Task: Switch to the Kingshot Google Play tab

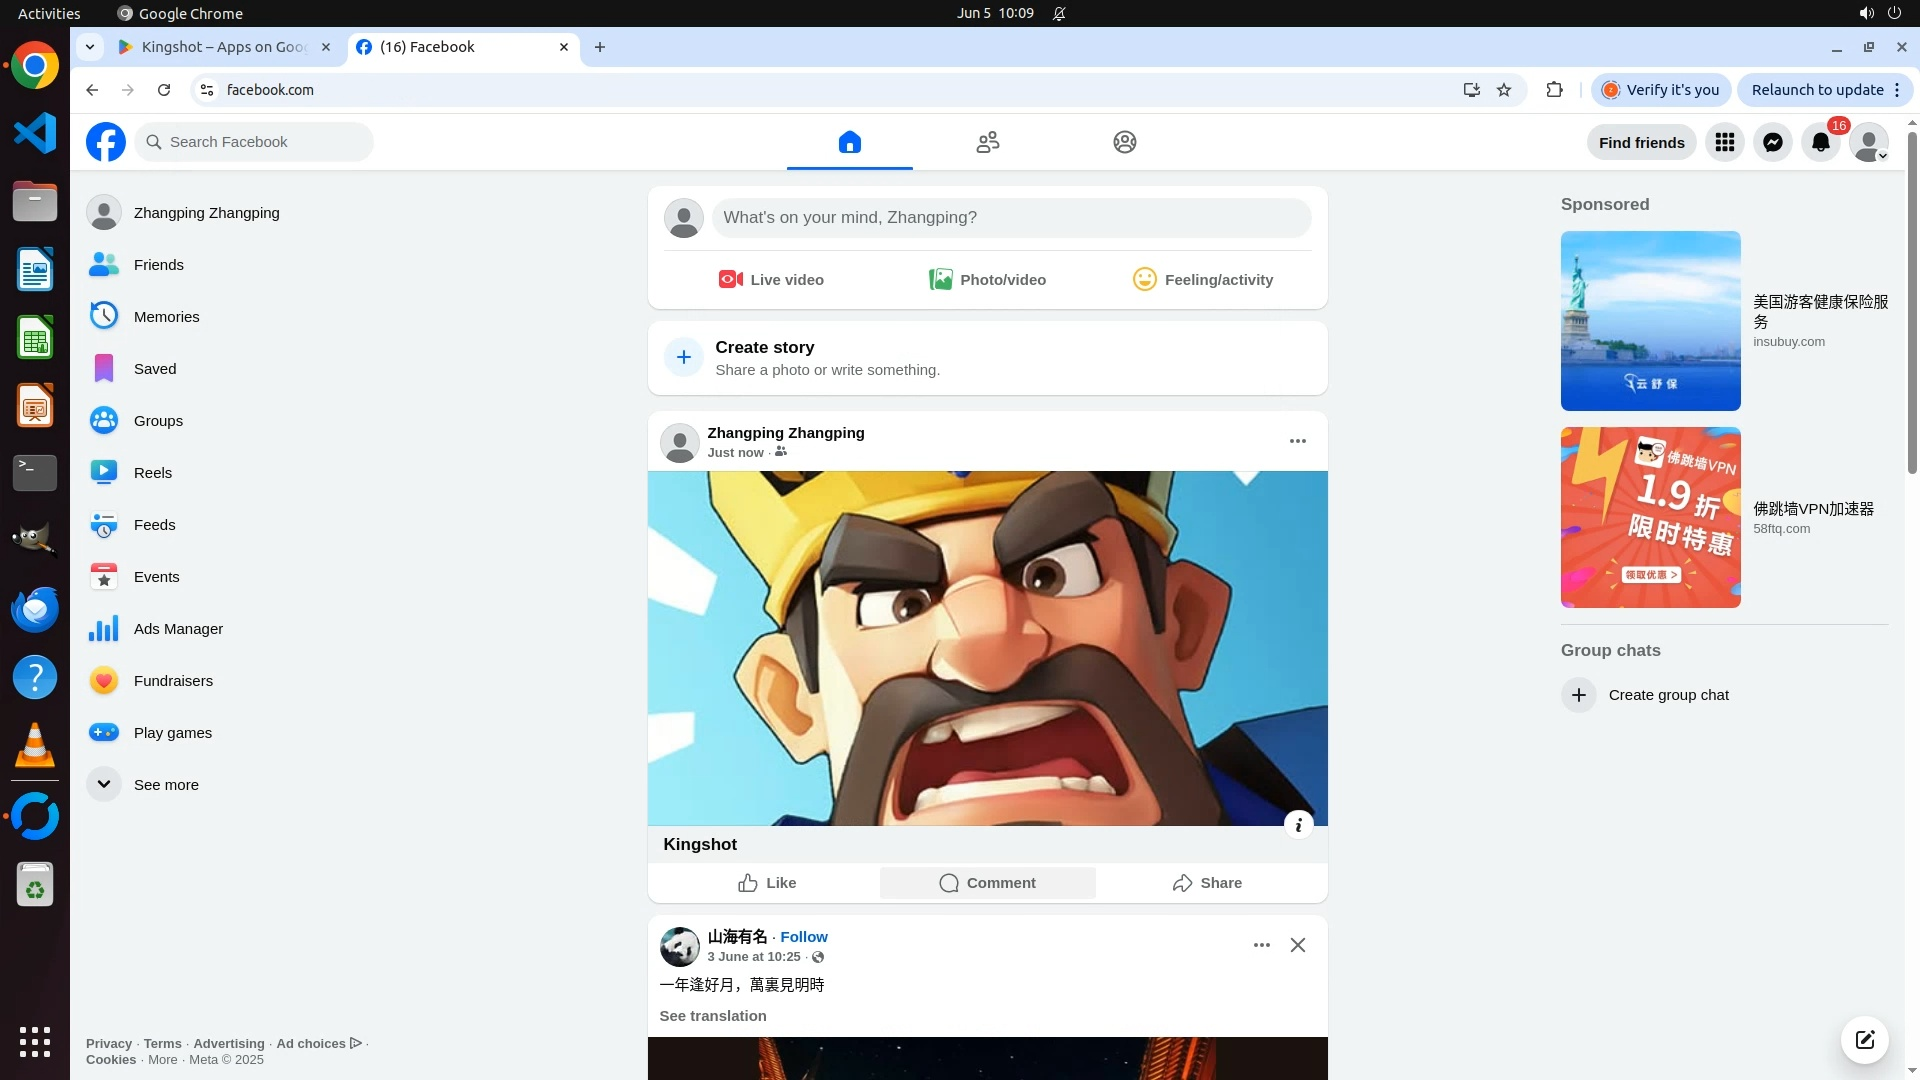Action: (x=223, y=47)
